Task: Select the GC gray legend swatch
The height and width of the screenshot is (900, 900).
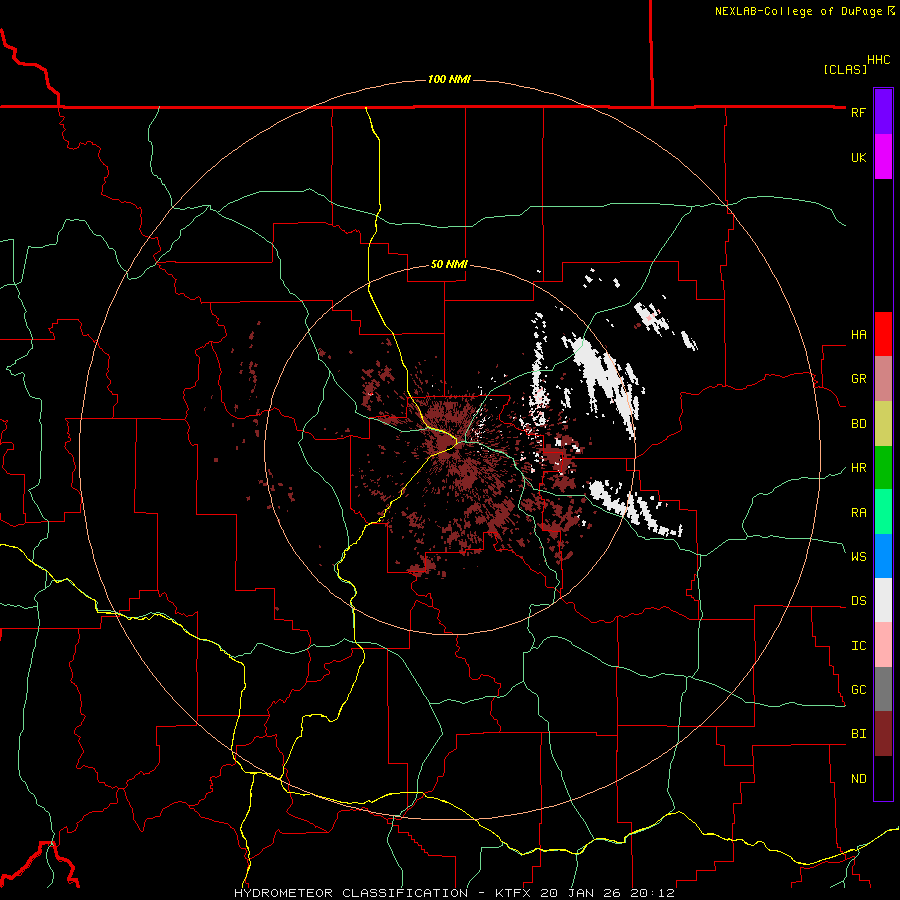Action: pyautogui.click(x=883, y=689)
